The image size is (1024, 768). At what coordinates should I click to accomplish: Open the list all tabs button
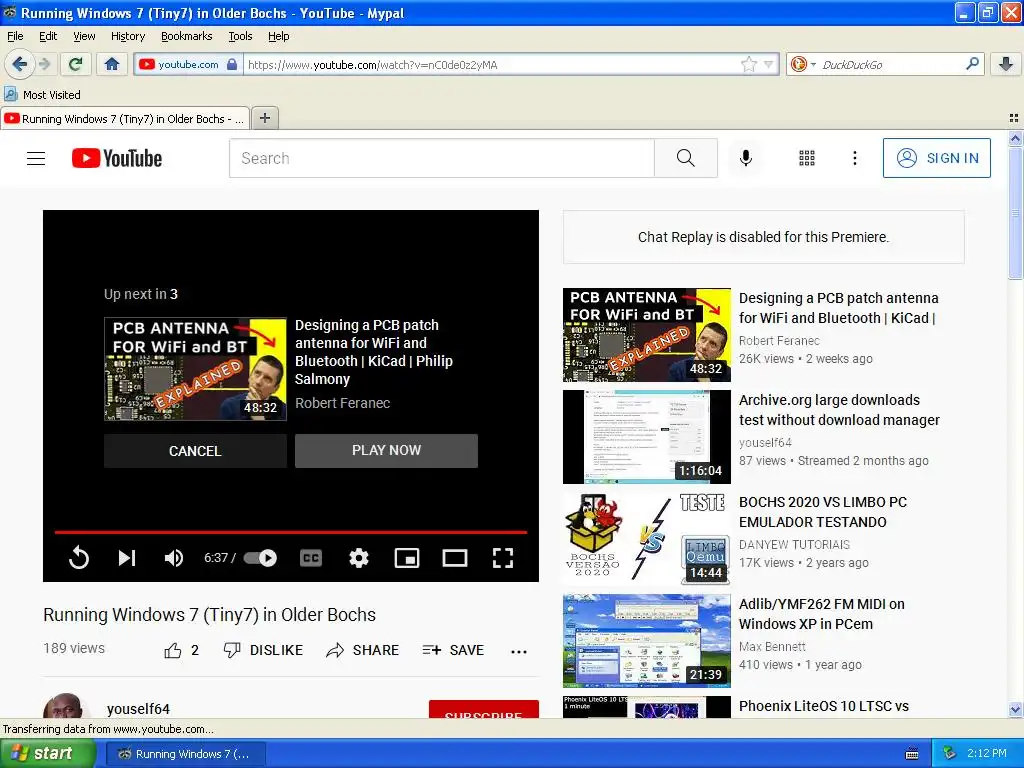(x=1014, y=118)
